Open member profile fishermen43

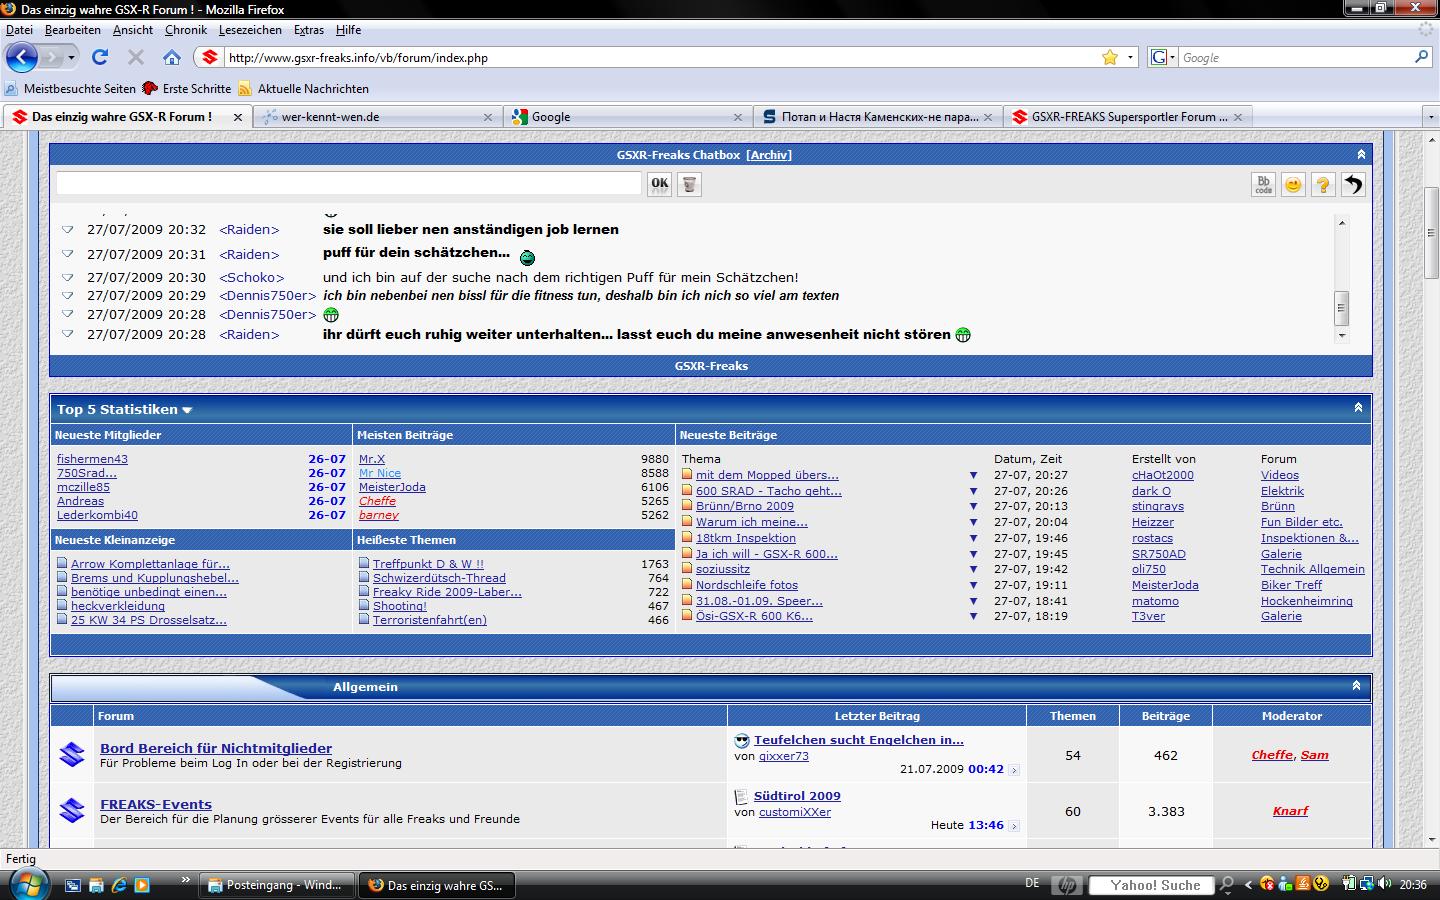92,459
